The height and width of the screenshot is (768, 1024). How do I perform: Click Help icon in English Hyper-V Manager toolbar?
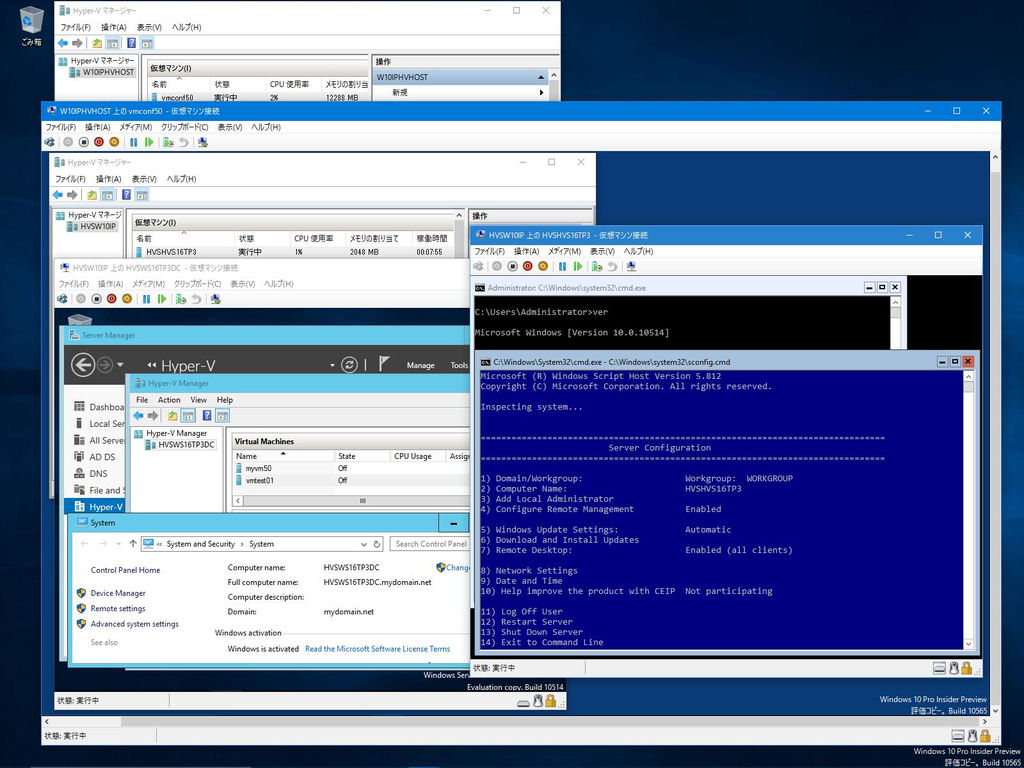point(207,415)
